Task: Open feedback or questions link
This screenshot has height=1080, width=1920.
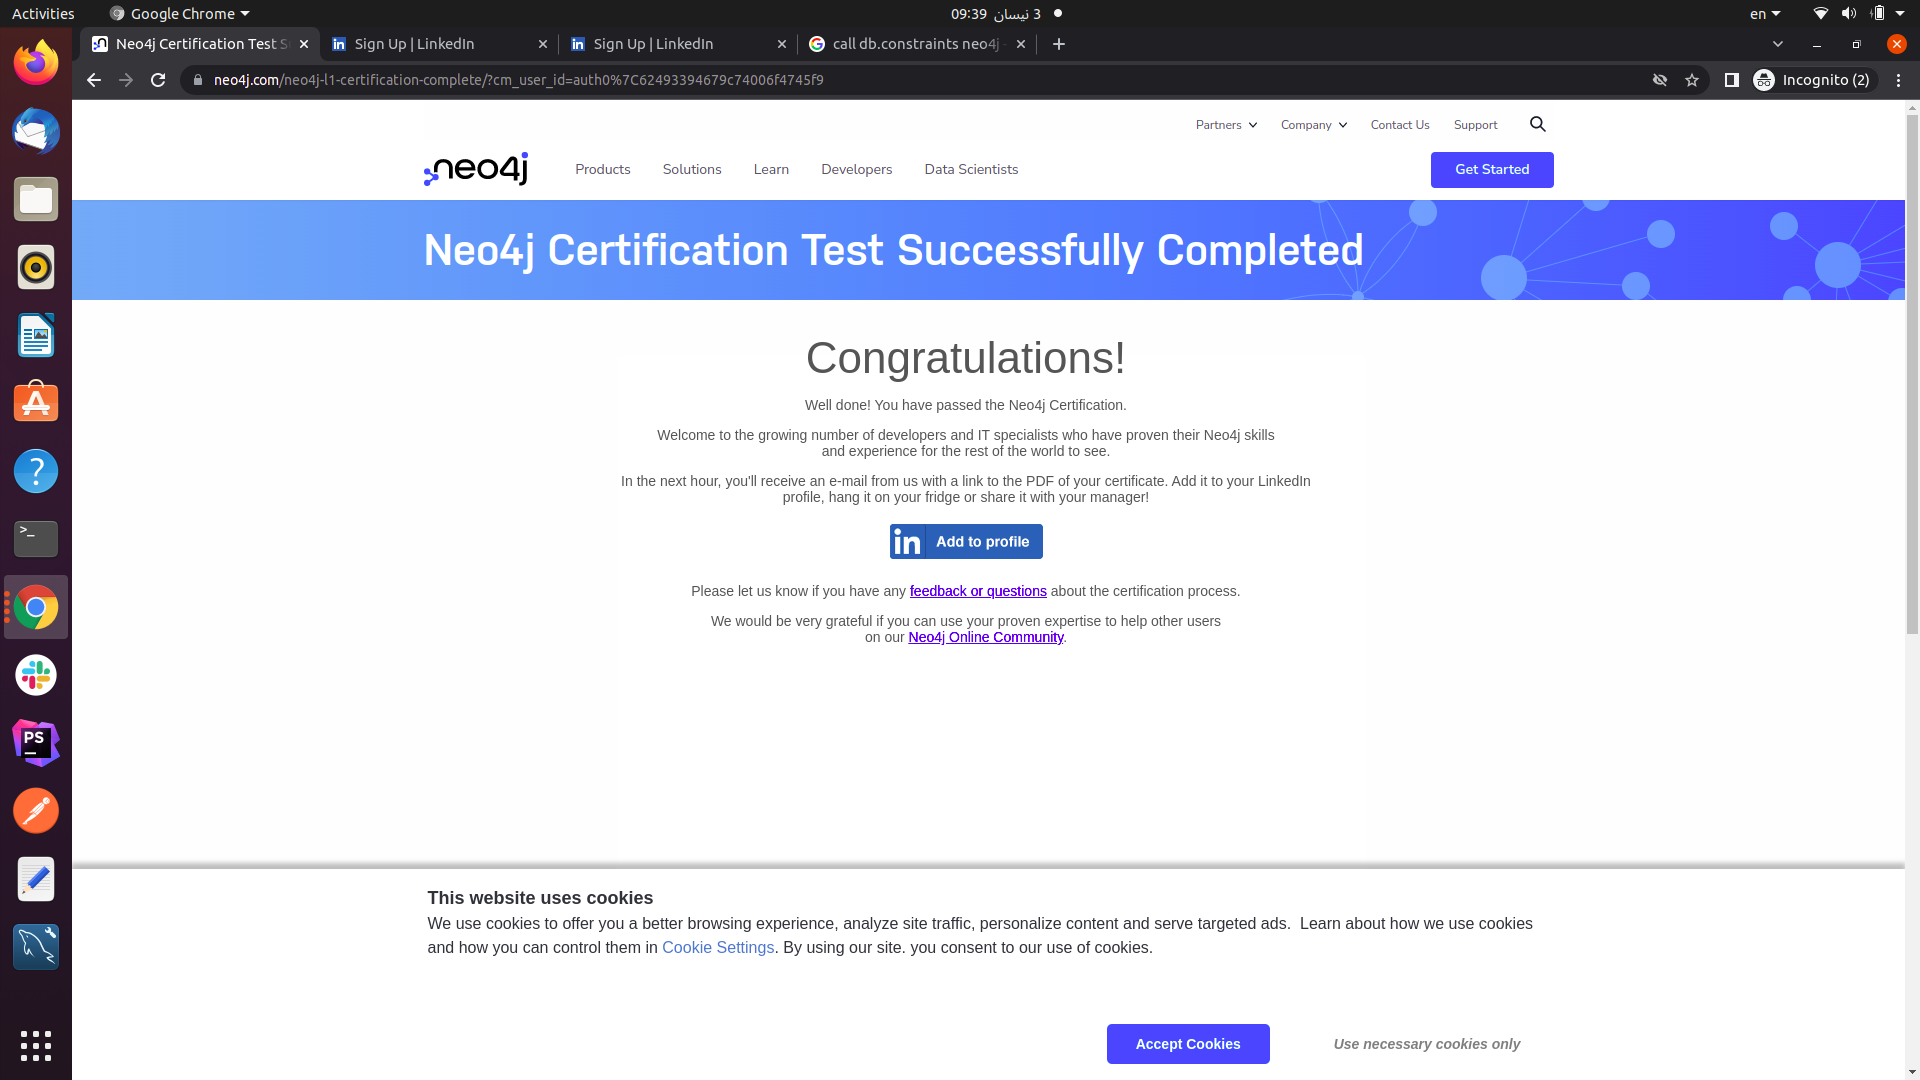Action: [x=978, y=591]
